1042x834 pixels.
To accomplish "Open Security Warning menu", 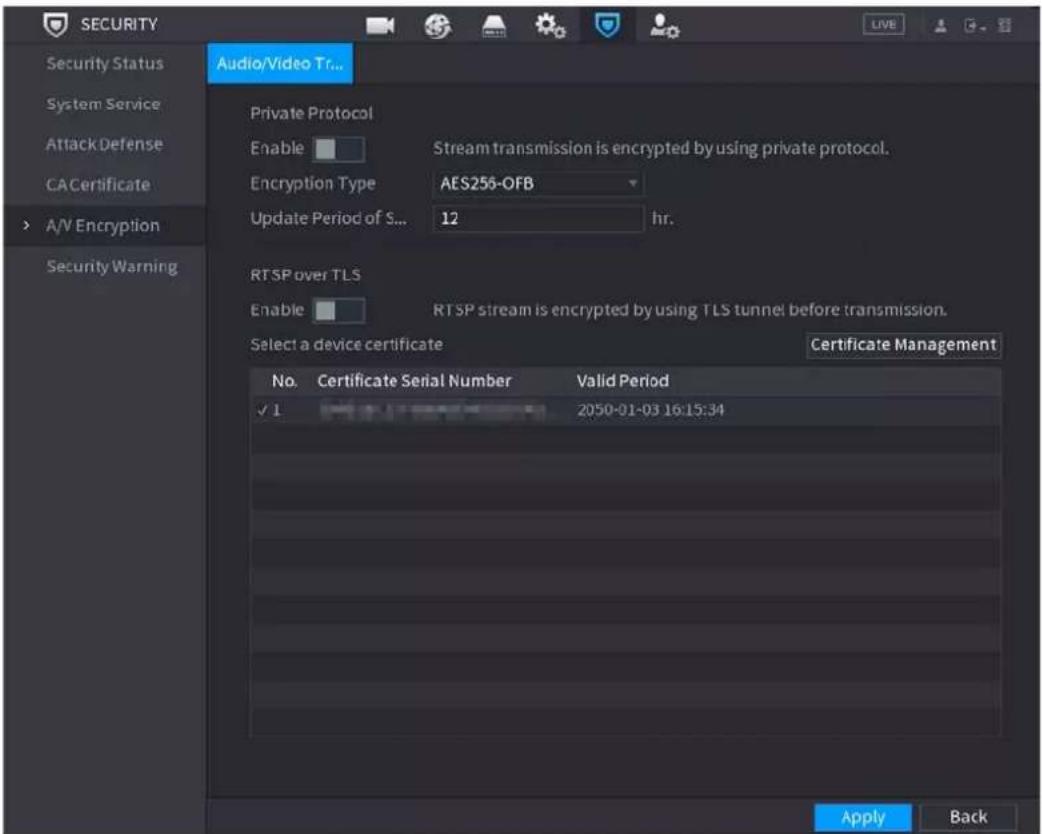I will pos(112,266).
